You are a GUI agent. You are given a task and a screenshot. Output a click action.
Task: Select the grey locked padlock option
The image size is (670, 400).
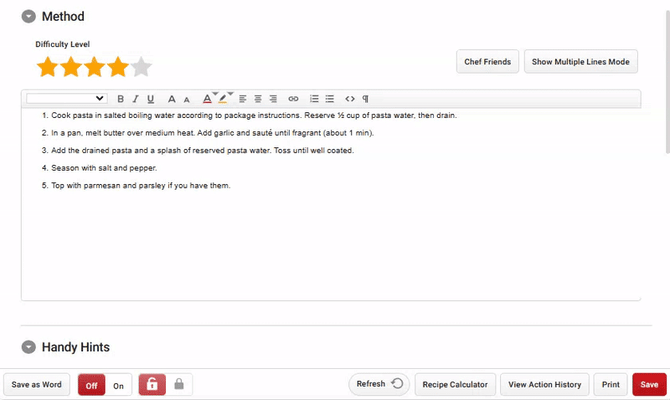pos(179,385)
